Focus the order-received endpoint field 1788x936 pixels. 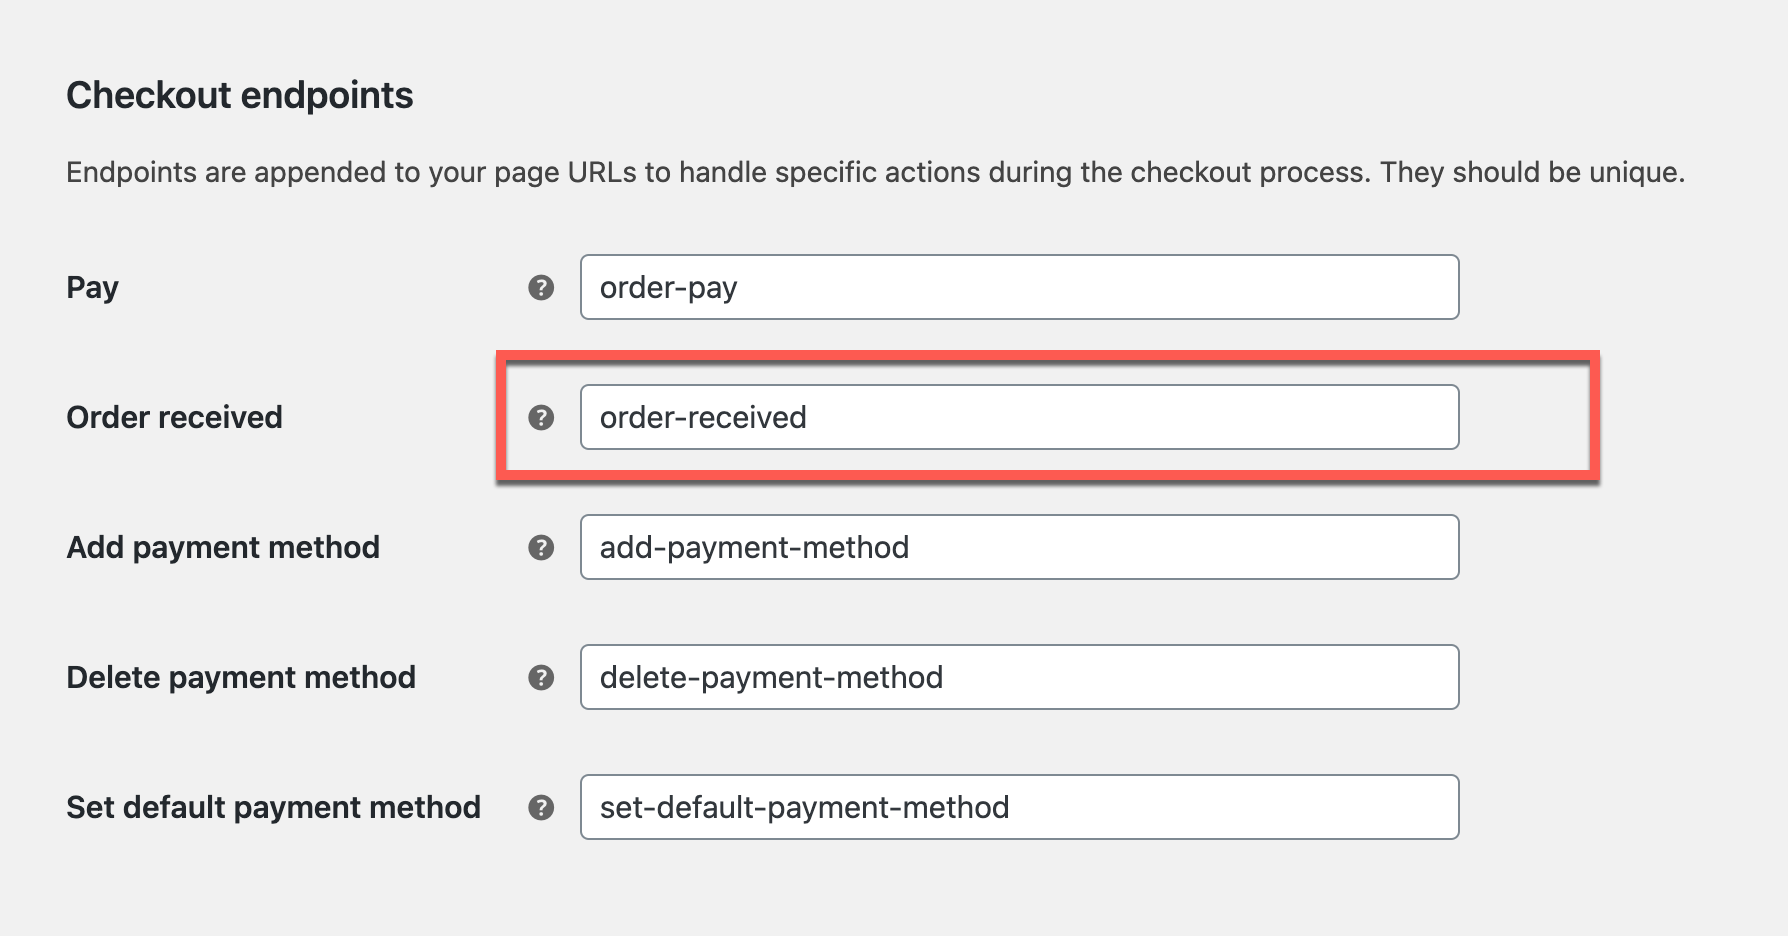1018,418
